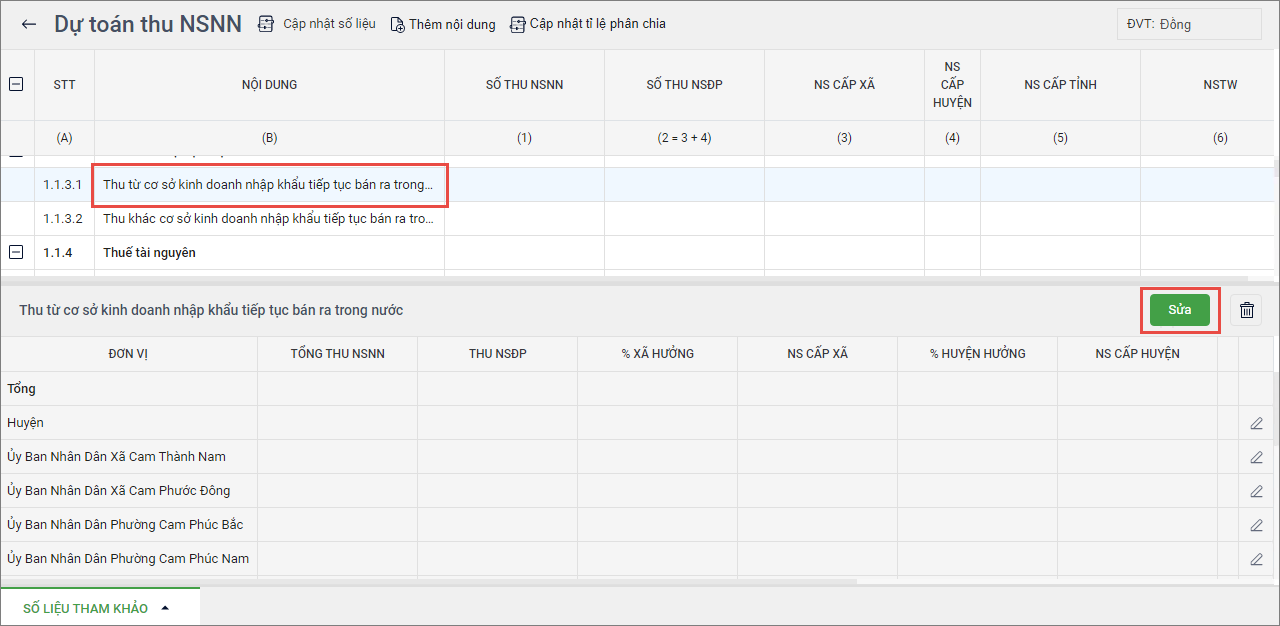Click Cập nhật số liệu toolbar icon
The image size is (1280, 626).
click(x=266, y=24)
